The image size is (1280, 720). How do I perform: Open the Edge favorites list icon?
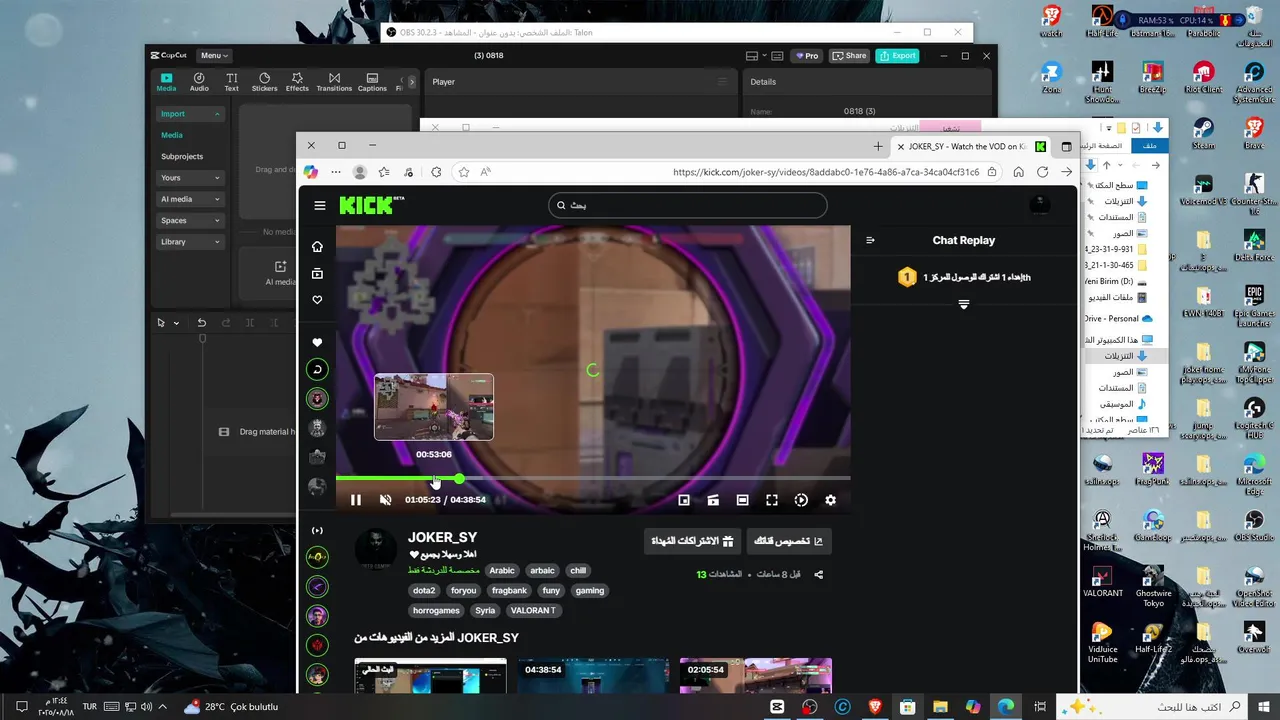click(384, 172)
